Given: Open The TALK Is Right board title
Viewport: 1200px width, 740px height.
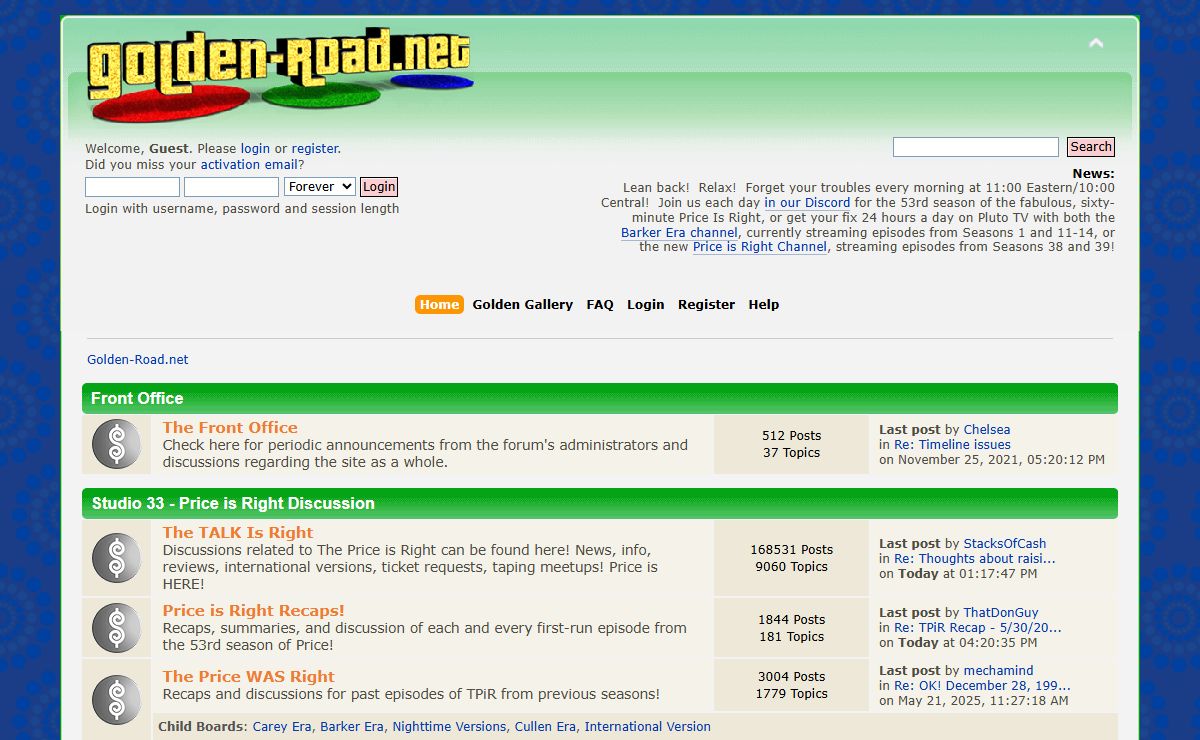Looking at the screenshot, I should click(238, 533).
